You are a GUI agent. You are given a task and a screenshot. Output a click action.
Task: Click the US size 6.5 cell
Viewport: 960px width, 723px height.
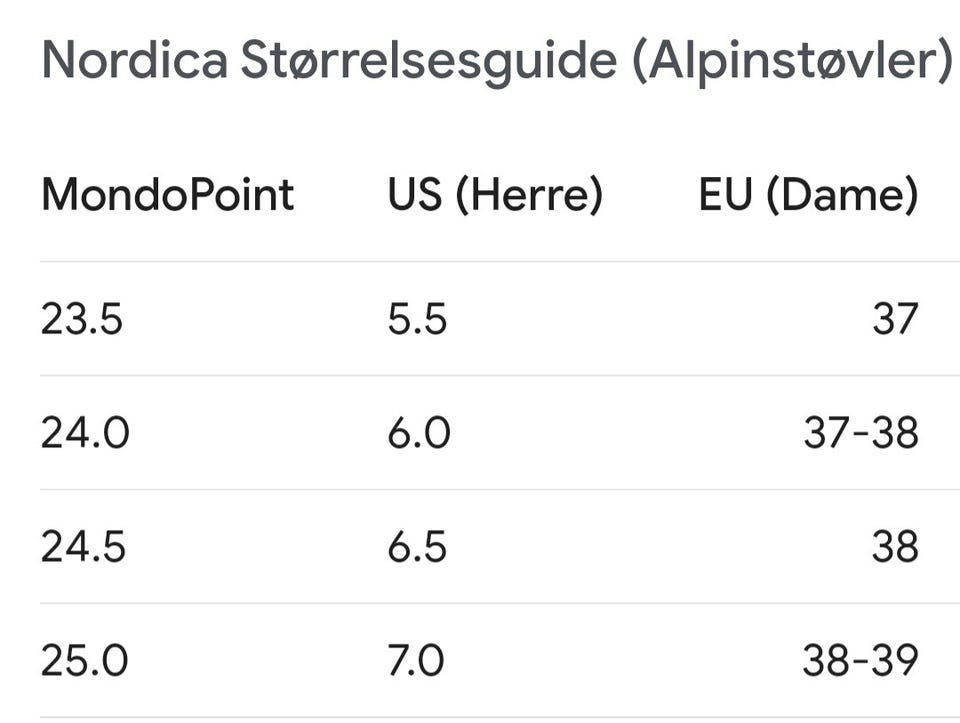click(x=418, y=547)
